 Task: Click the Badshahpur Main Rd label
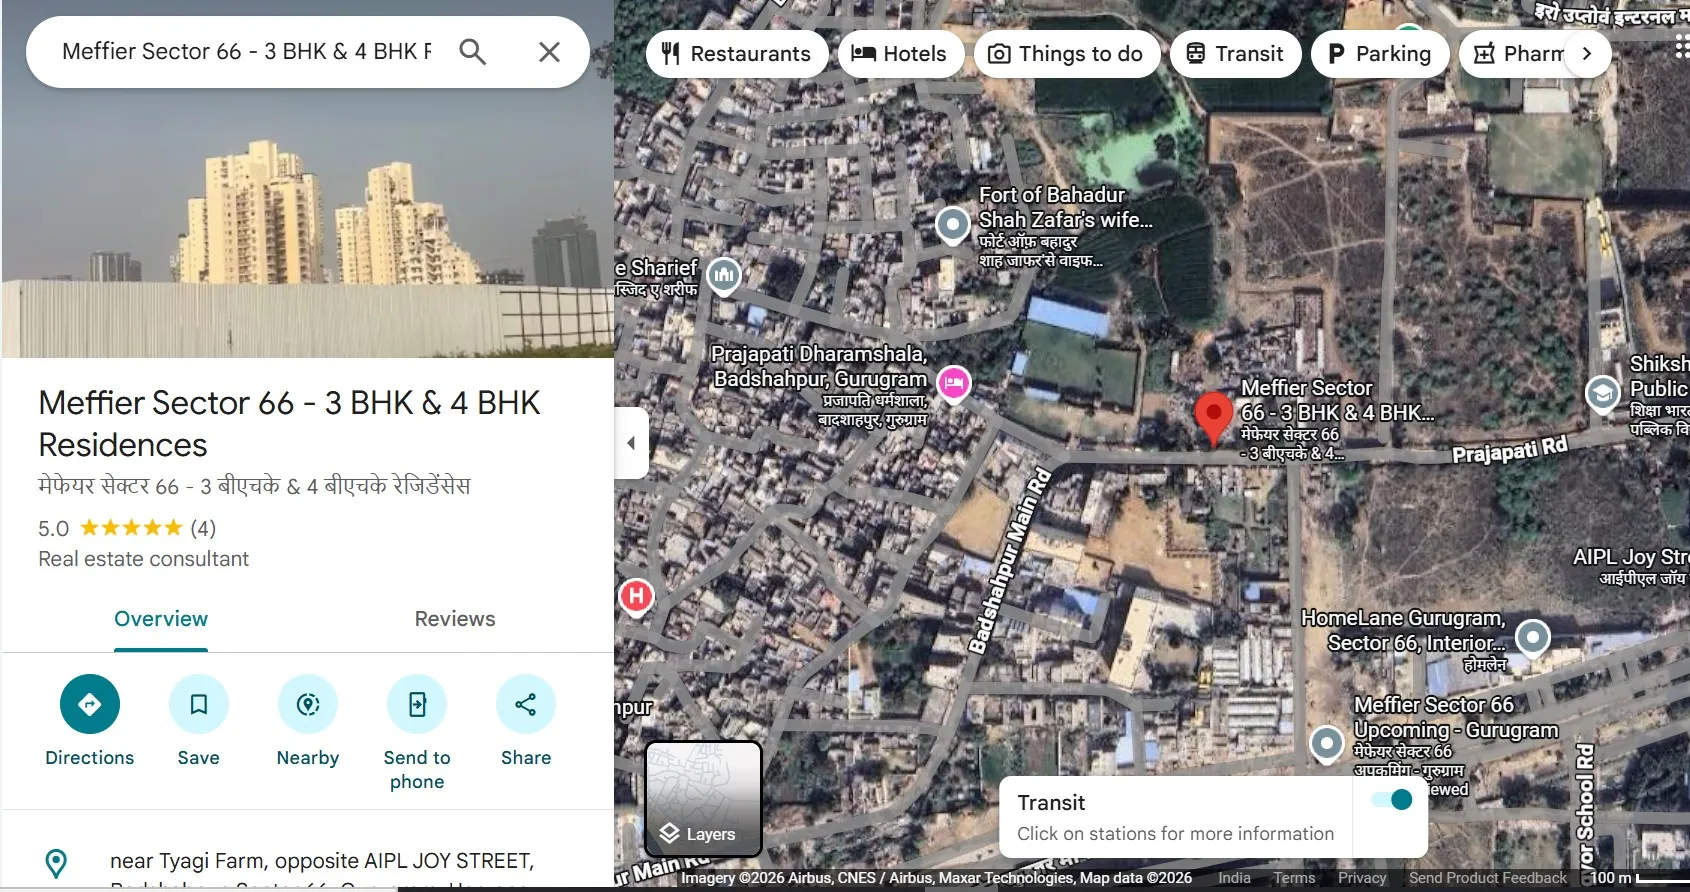pos(1010,560)
